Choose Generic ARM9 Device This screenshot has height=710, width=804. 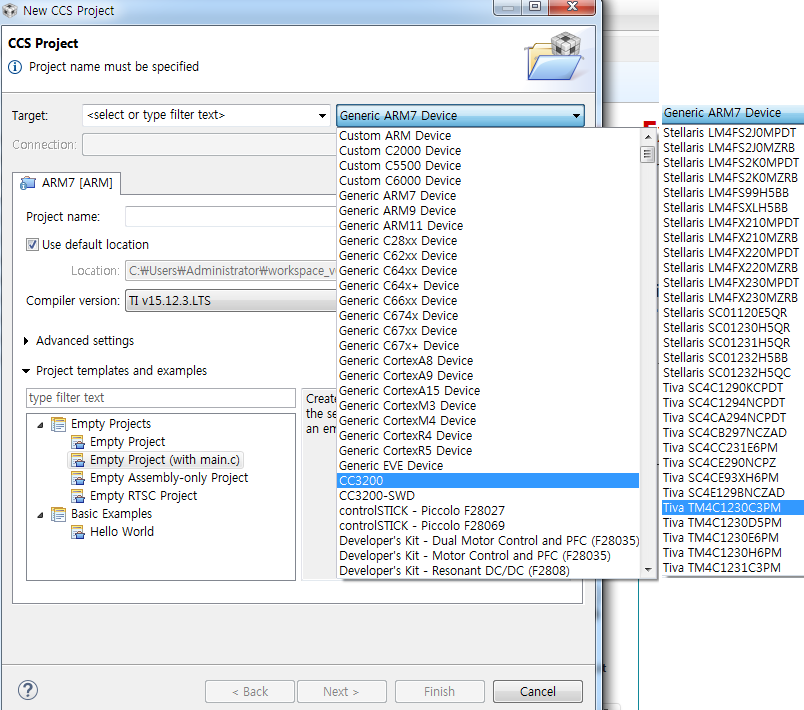point(397,211)
